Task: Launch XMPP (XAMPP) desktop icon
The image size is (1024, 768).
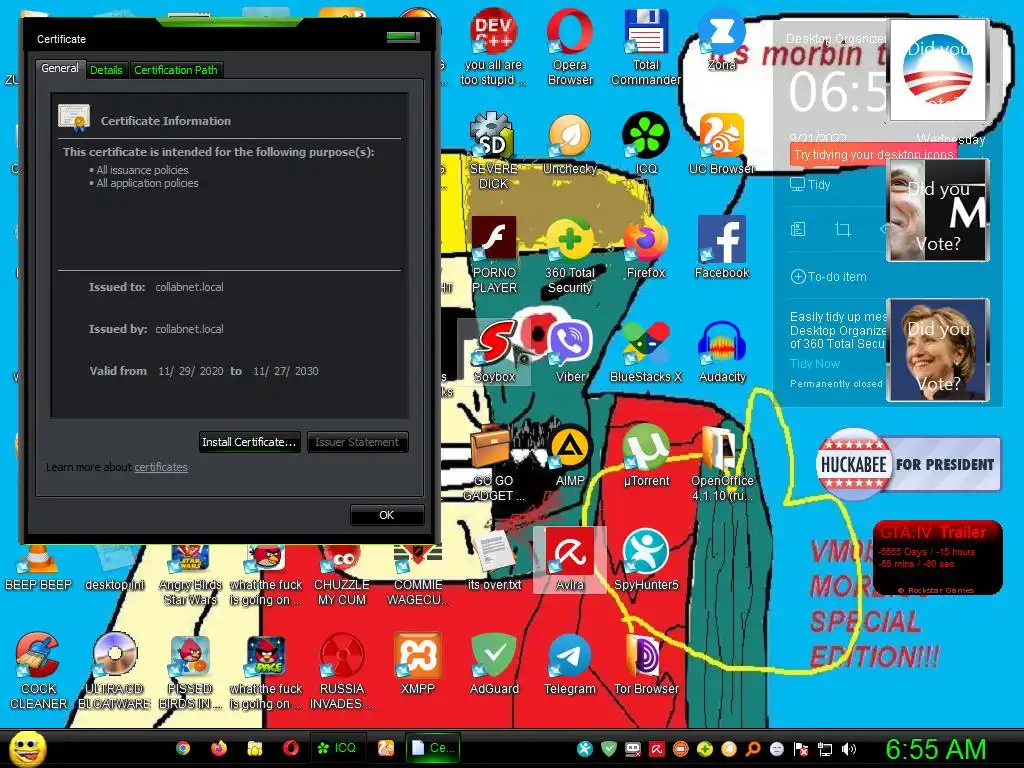Action: click(417, 664)
